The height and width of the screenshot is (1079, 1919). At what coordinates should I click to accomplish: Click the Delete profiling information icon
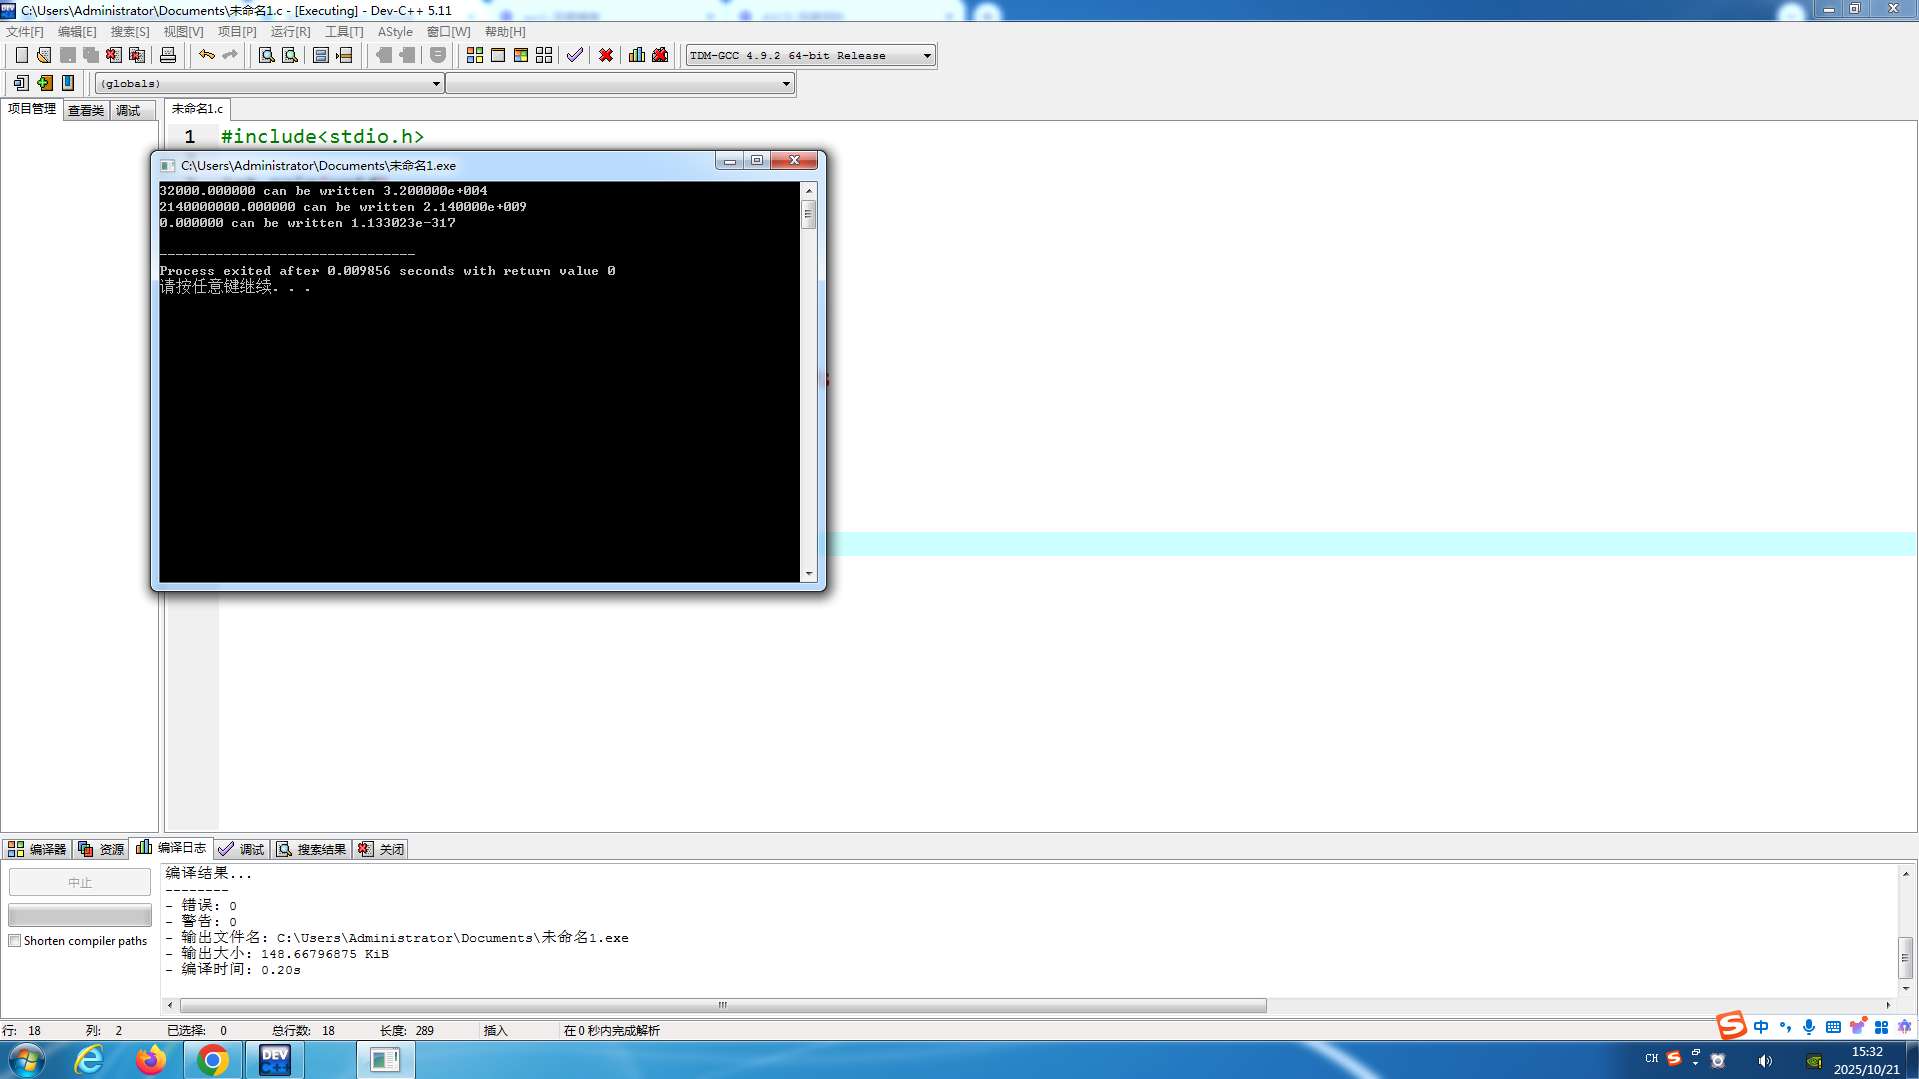(660, 55)
